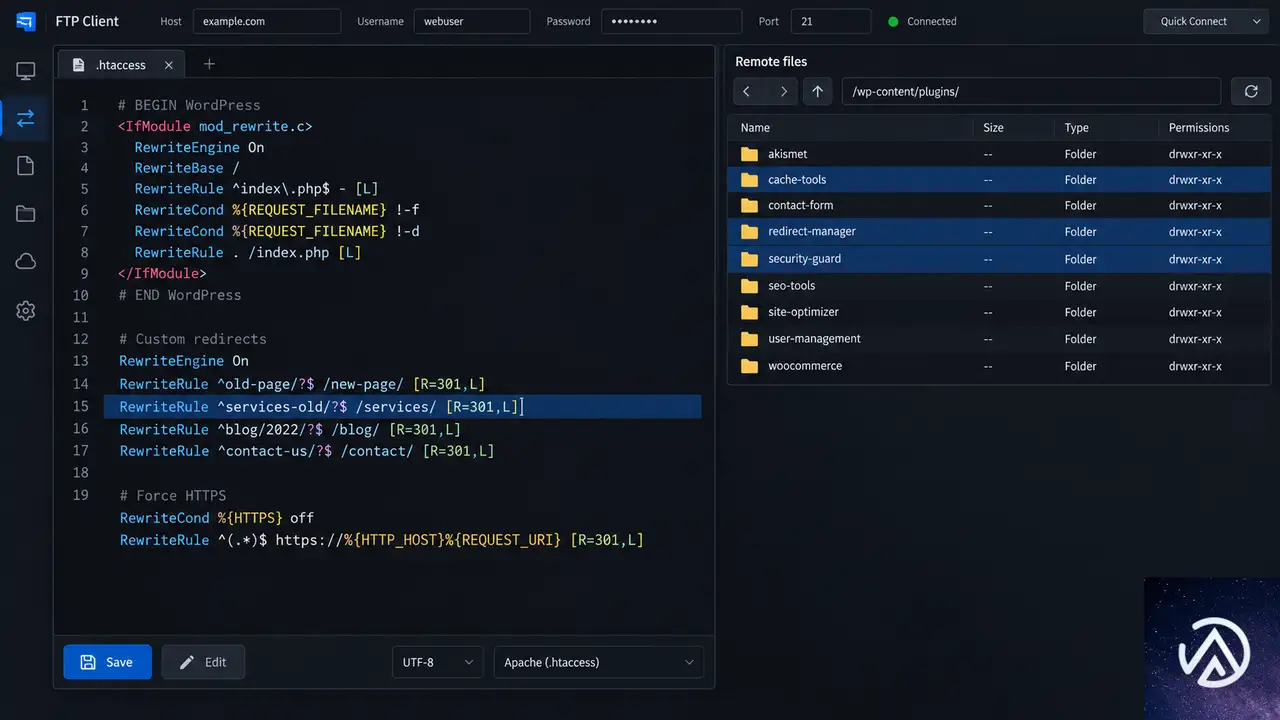Click the remote path field
This screenshot has width=1280, height=720.
click(1031, 91)
